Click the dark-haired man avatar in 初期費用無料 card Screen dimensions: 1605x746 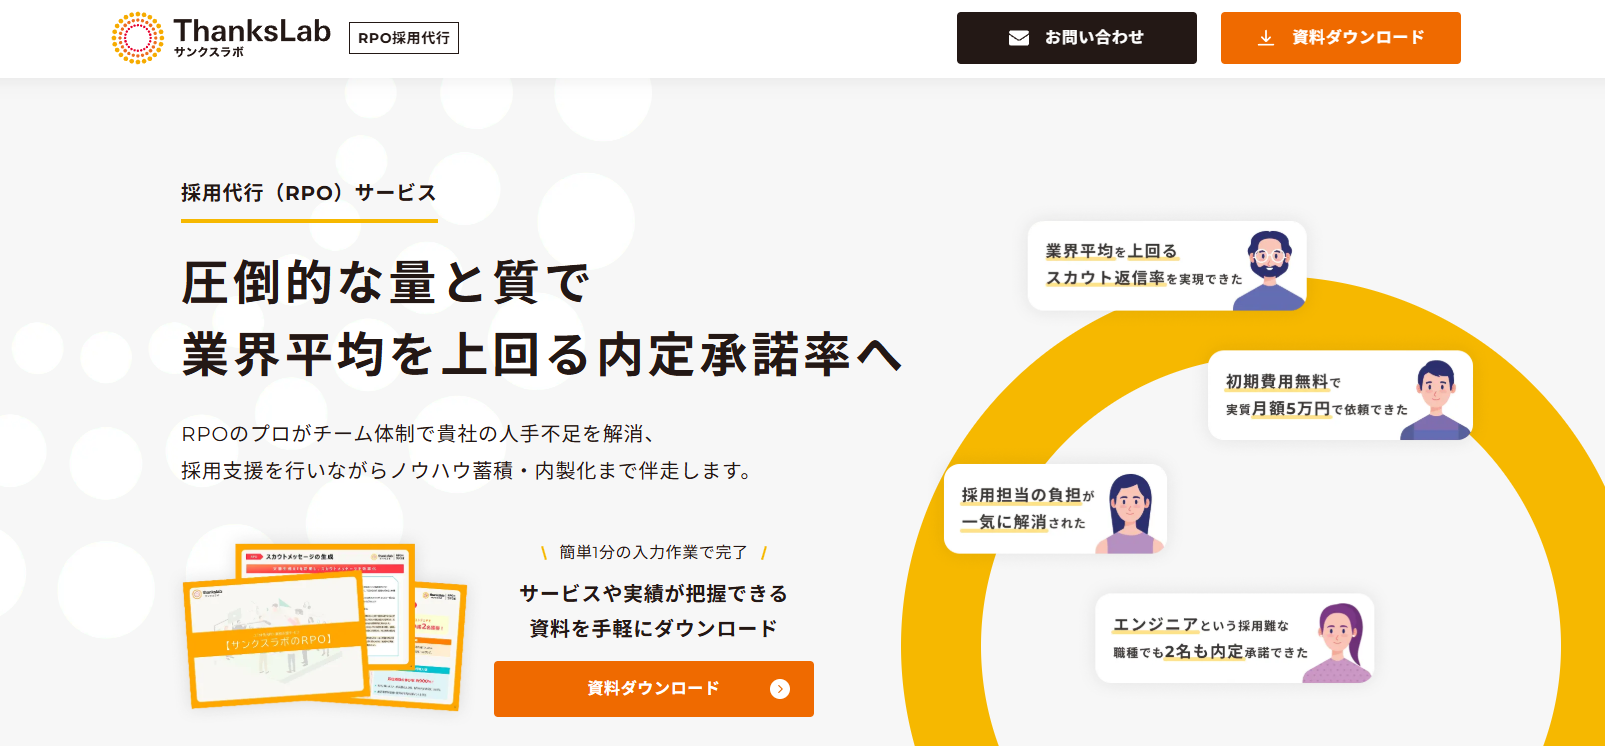pos(1436,400)
